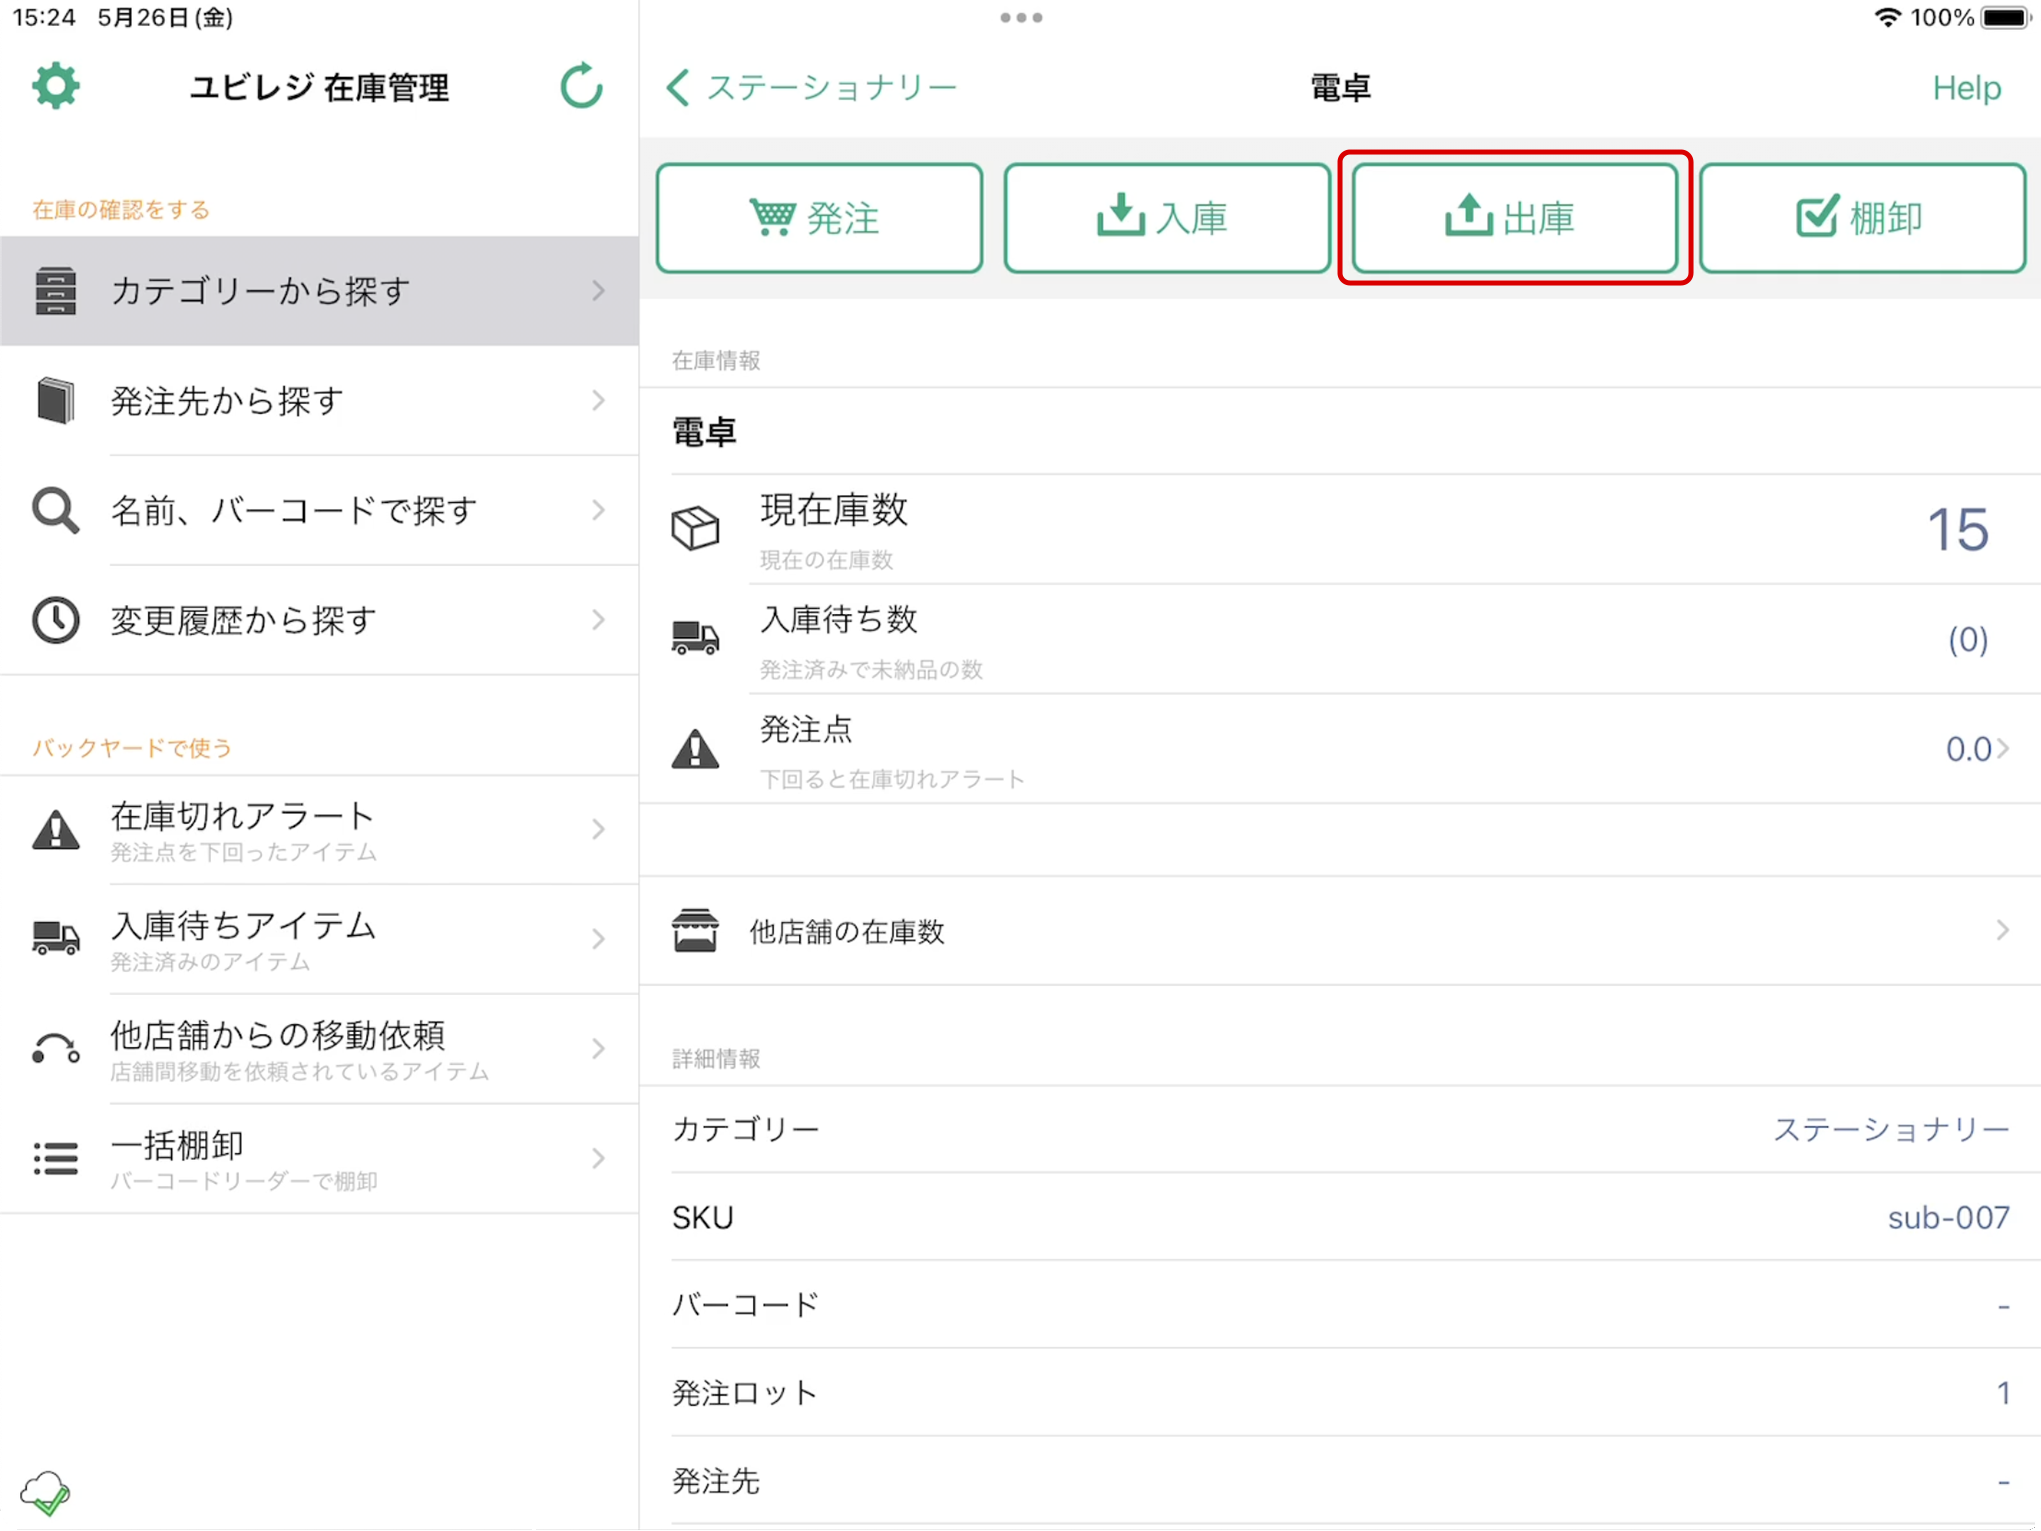
Task: Select カテゴリーから探す menu item
Action: click(x=320, y=291)
